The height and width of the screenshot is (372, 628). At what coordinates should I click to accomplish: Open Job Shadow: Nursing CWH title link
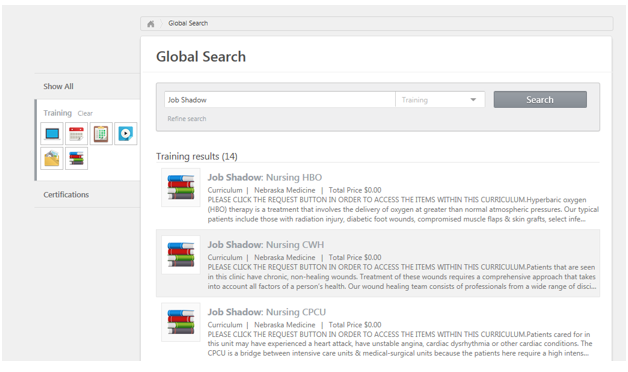tap(266, 244)
